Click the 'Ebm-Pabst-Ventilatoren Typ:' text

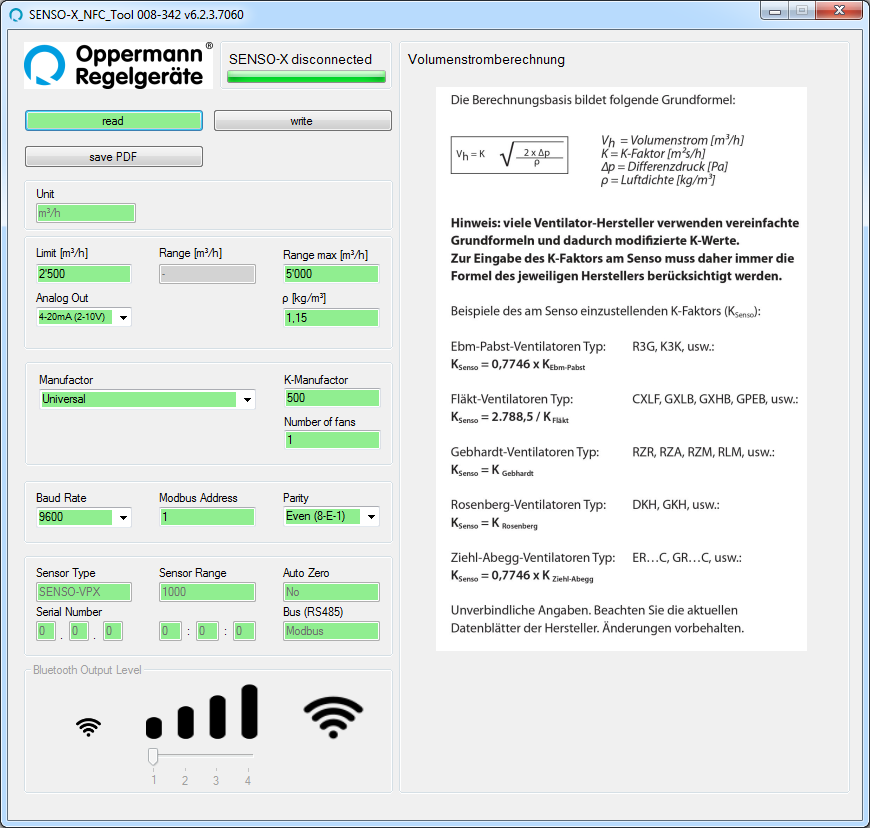pos(528,347)
